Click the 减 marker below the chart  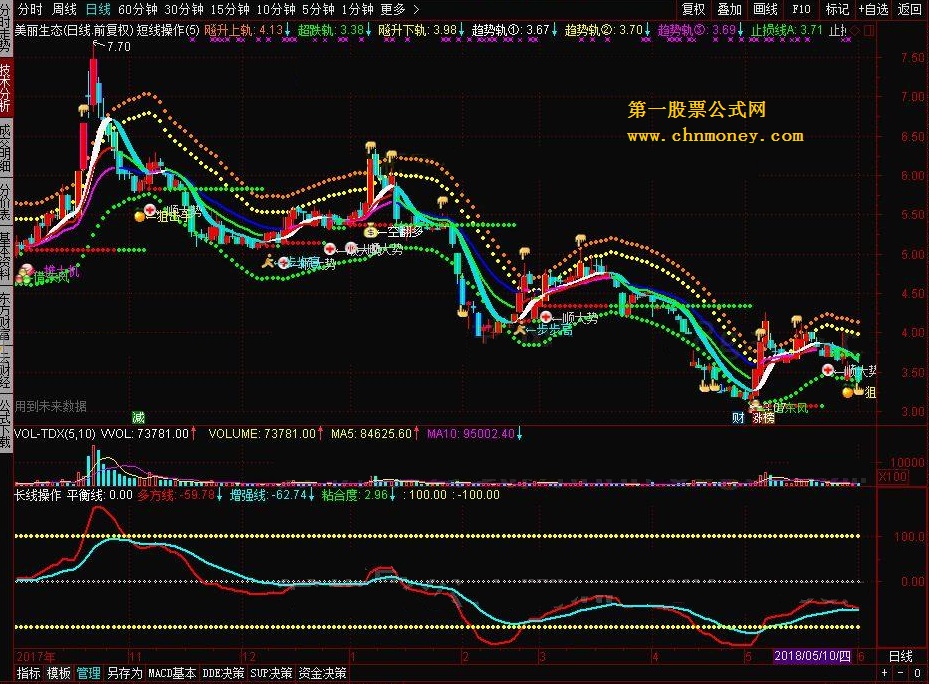[138, 417]
